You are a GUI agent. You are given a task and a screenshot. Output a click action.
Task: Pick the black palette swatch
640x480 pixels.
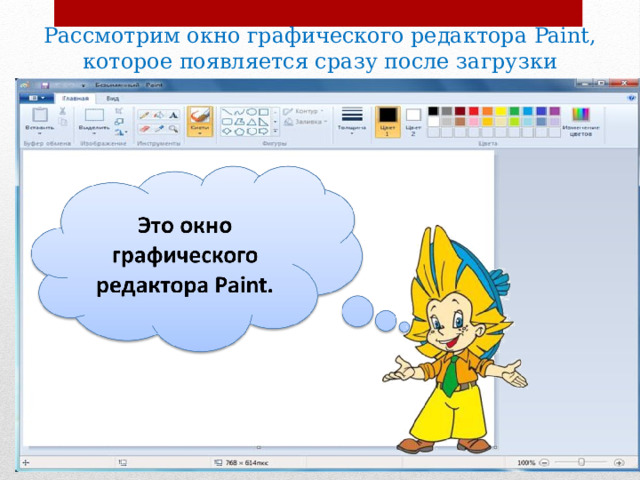[x=433, y=111]
